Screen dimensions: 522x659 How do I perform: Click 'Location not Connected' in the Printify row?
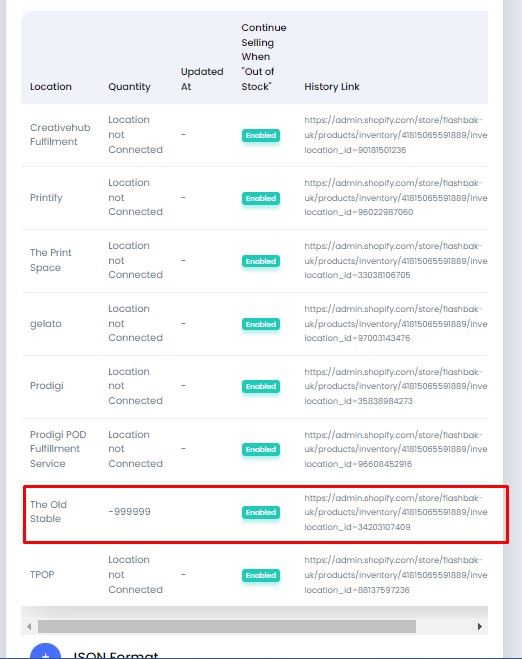click(135, 197)
